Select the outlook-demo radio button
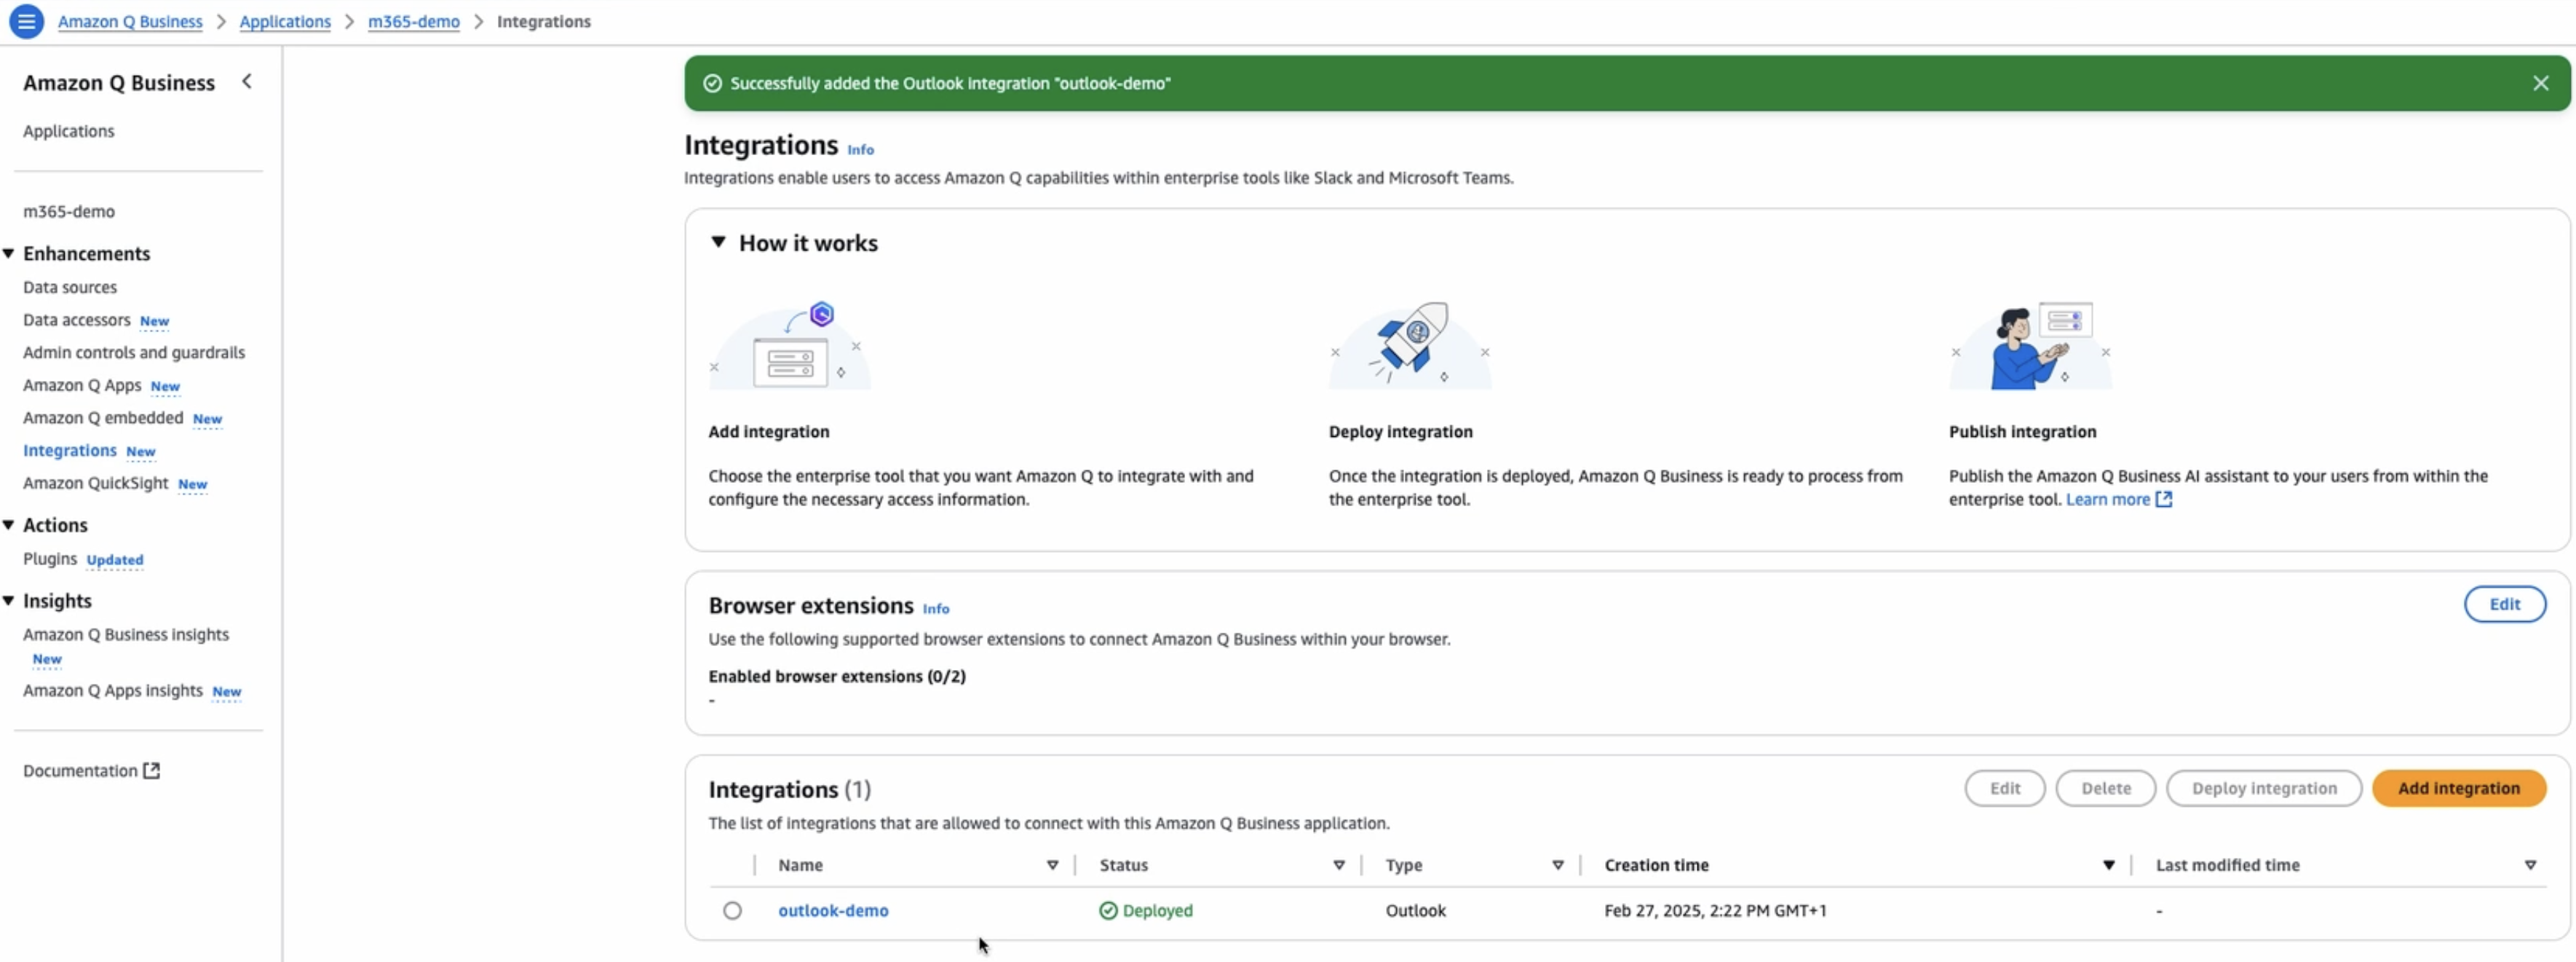2576x962 pixels. point(732,910)
